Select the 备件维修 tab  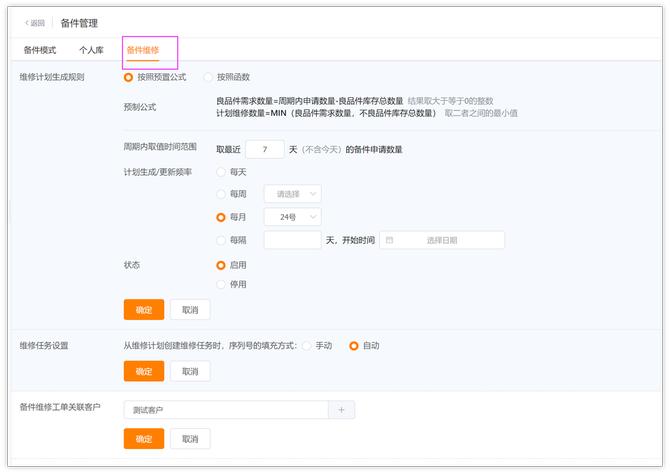pyautogui.click(x=143, y=50)
